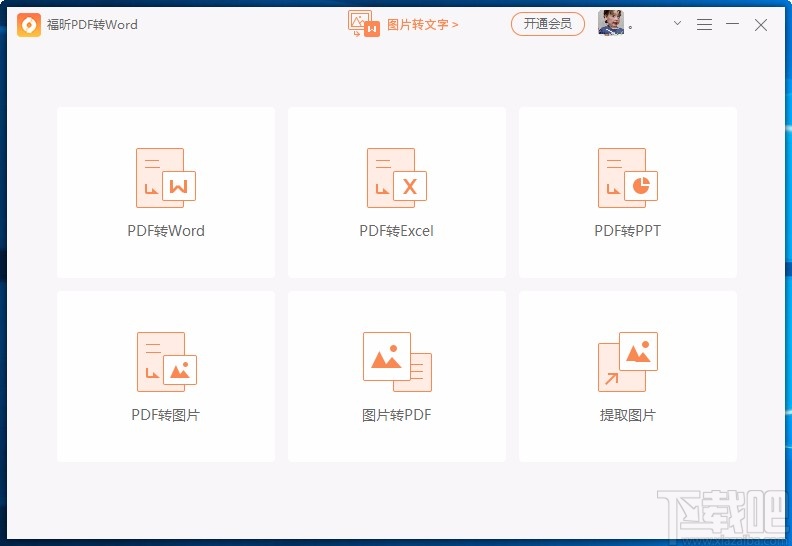Click the PDF转图片 label text
This screenshot has height=546, width=792.
[166, 415]
